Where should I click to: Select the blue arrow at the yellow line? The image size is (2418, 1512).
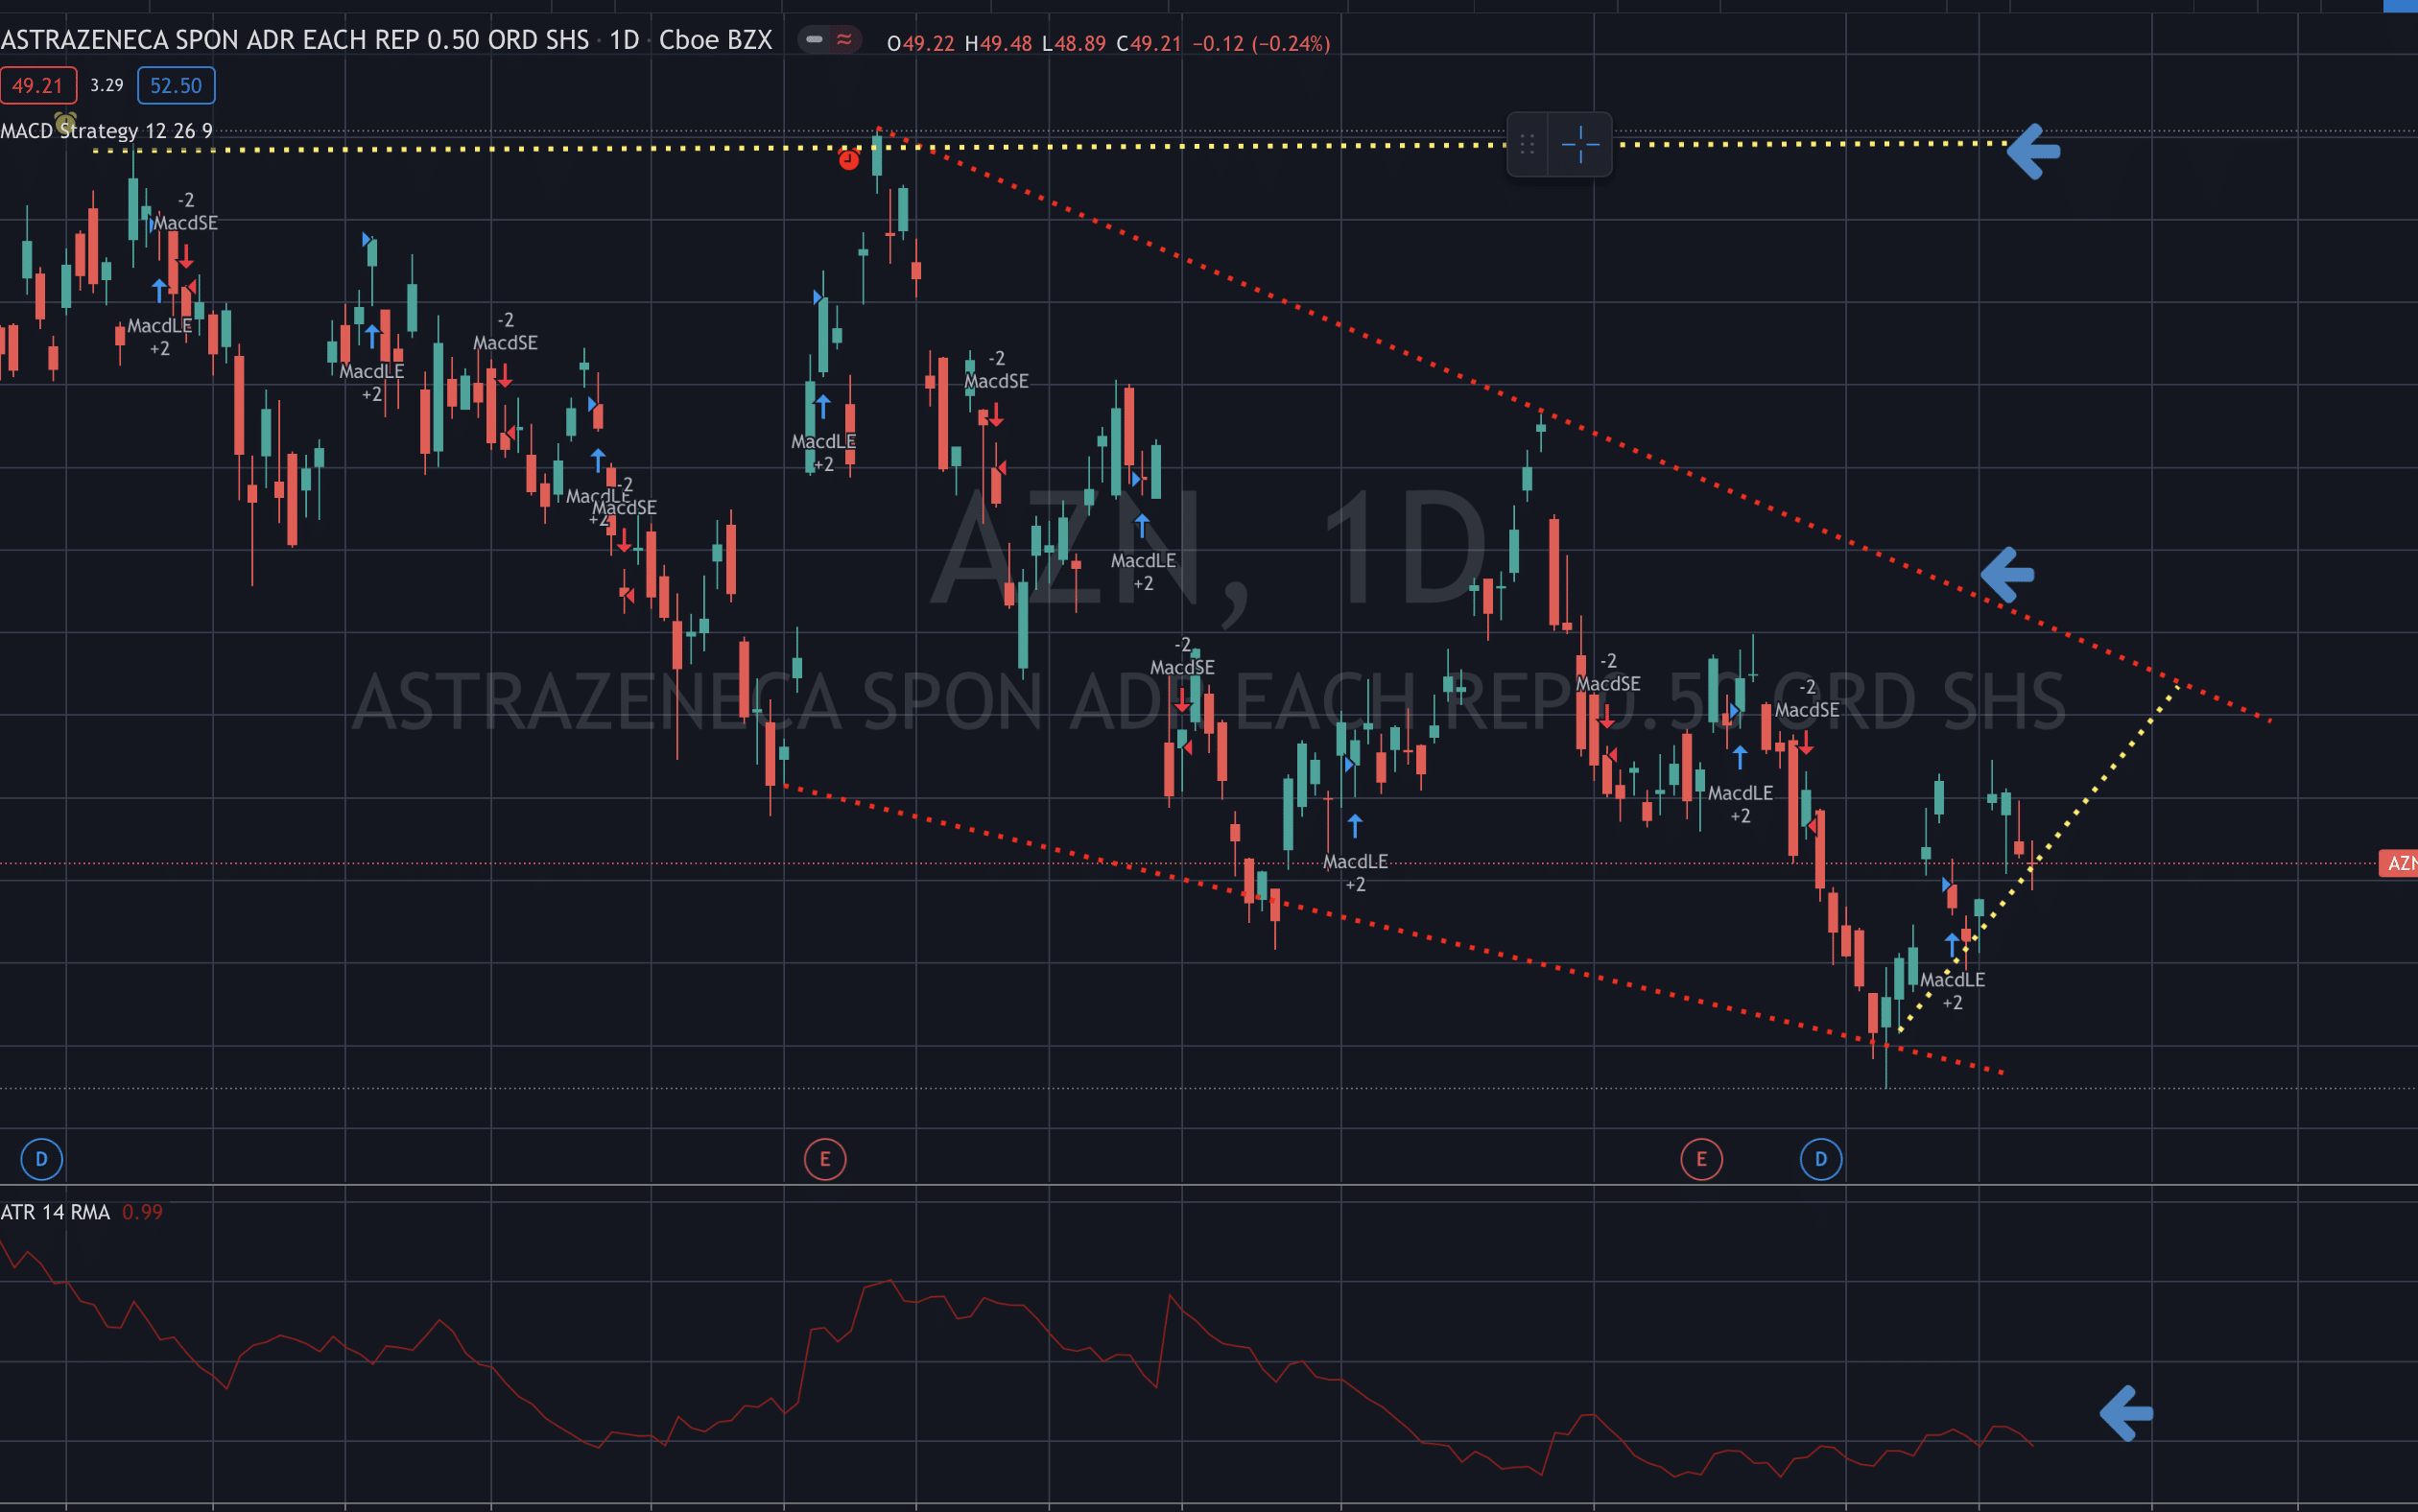(x=2033, y=152)
